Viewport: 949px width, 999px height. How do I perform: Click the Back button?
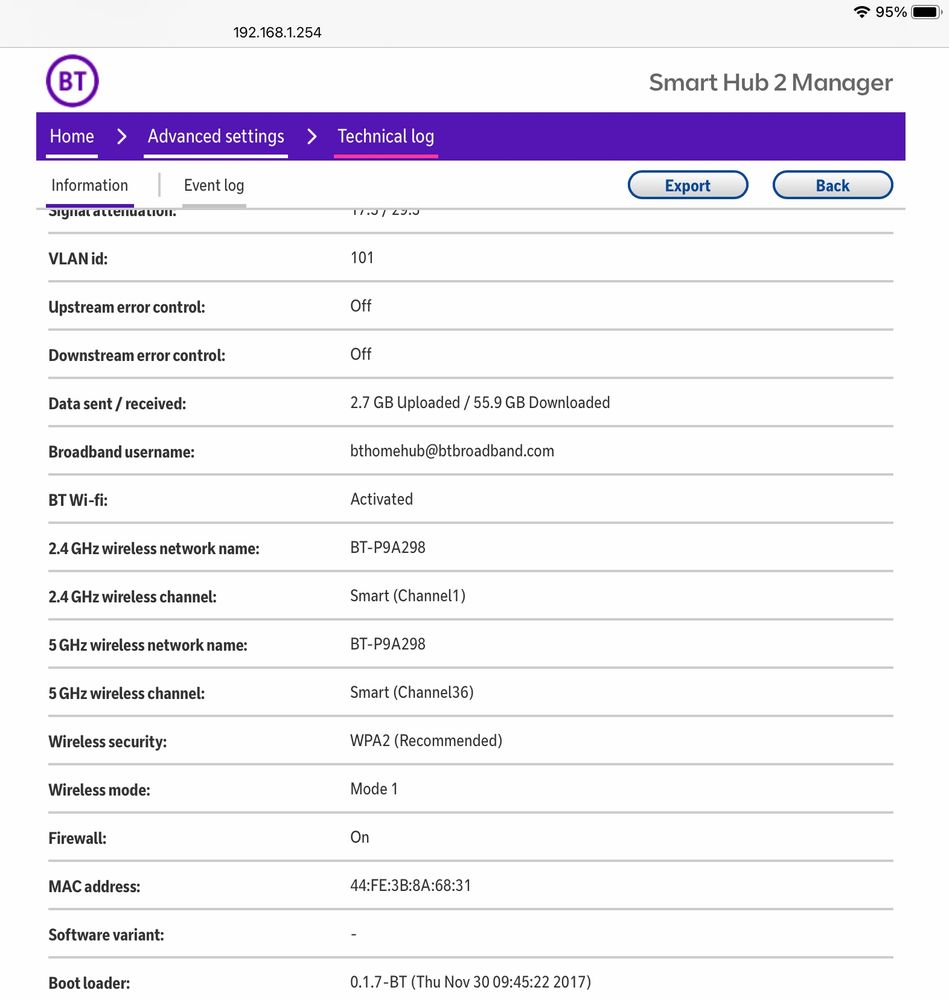[832, 185]
